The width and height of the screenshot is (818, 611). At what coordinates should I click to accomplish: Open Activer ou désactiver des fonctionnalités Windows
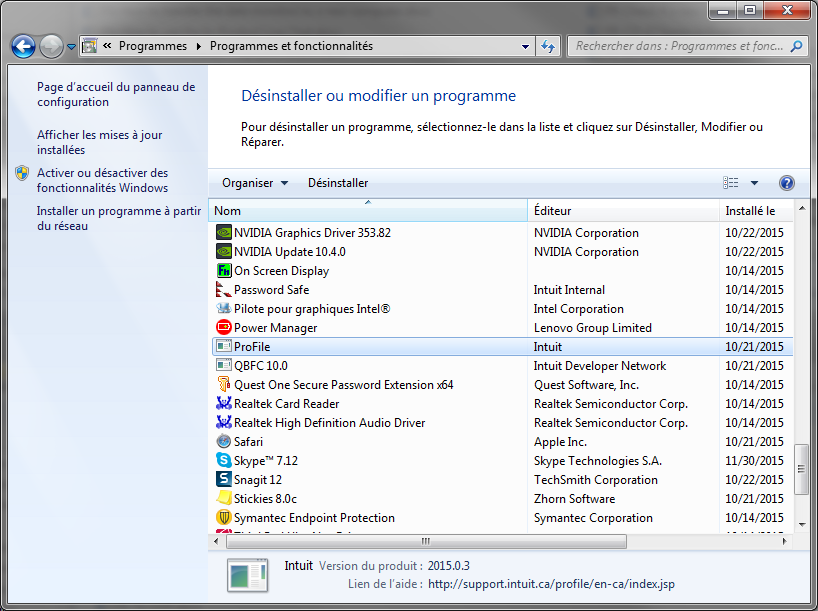(102, 180)
